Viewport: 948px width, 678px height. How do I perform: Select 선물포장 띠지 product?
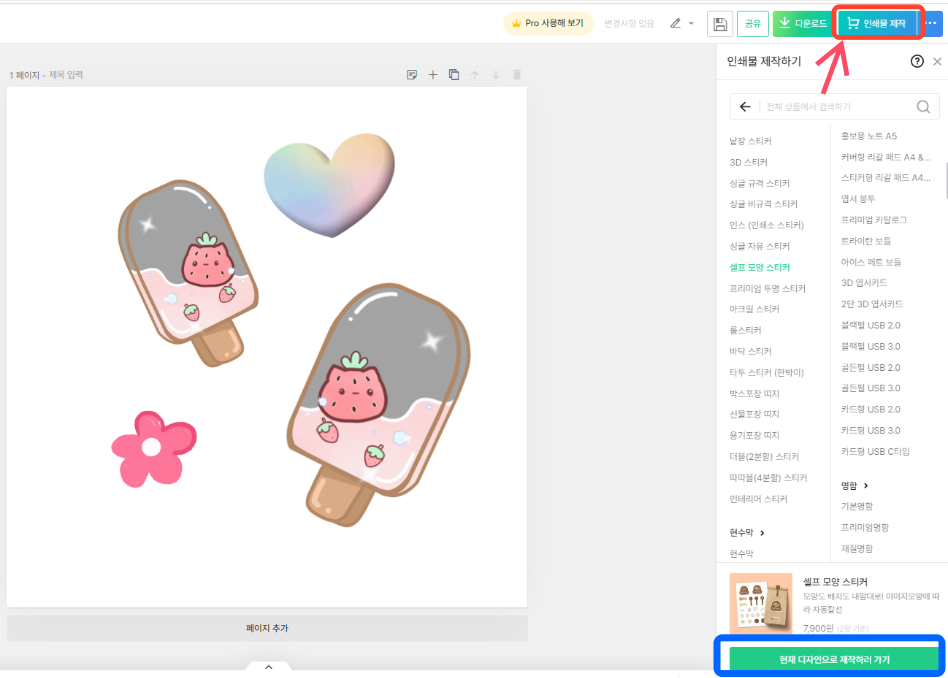tap(755, 414)
